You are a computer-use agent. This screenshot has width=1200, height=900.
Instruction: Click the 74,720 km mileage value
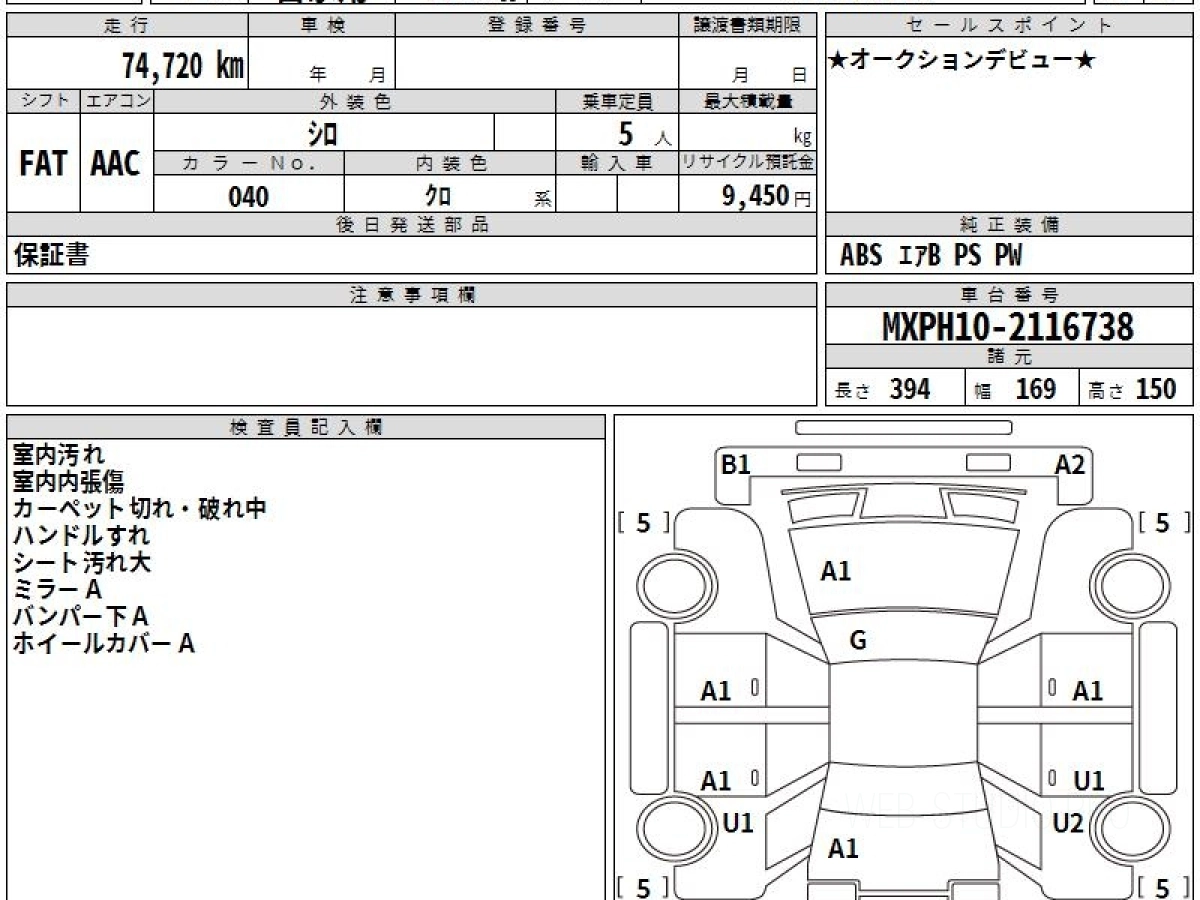point(182,66)
